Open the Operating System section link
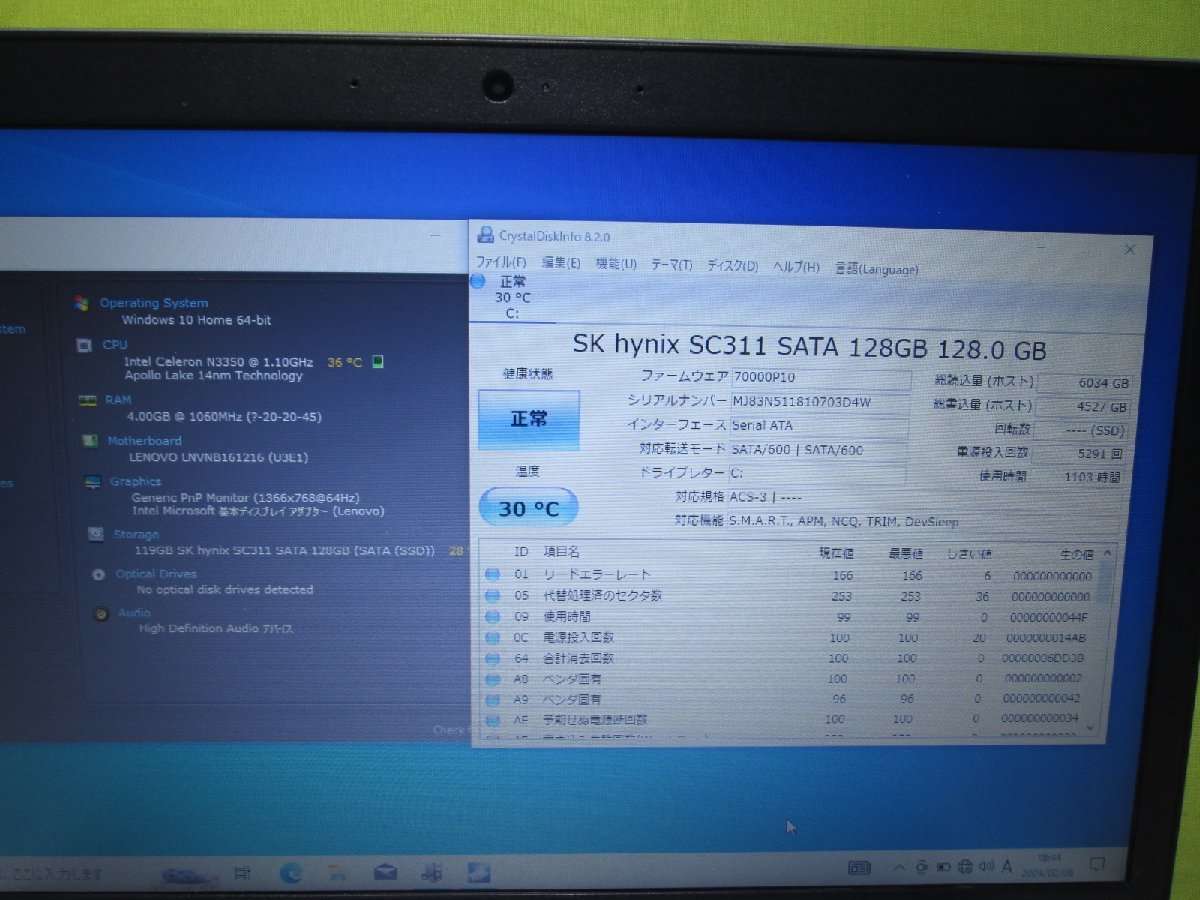Image resolution: width=1200 pixels, height=900 pixels. click(154, 303)
